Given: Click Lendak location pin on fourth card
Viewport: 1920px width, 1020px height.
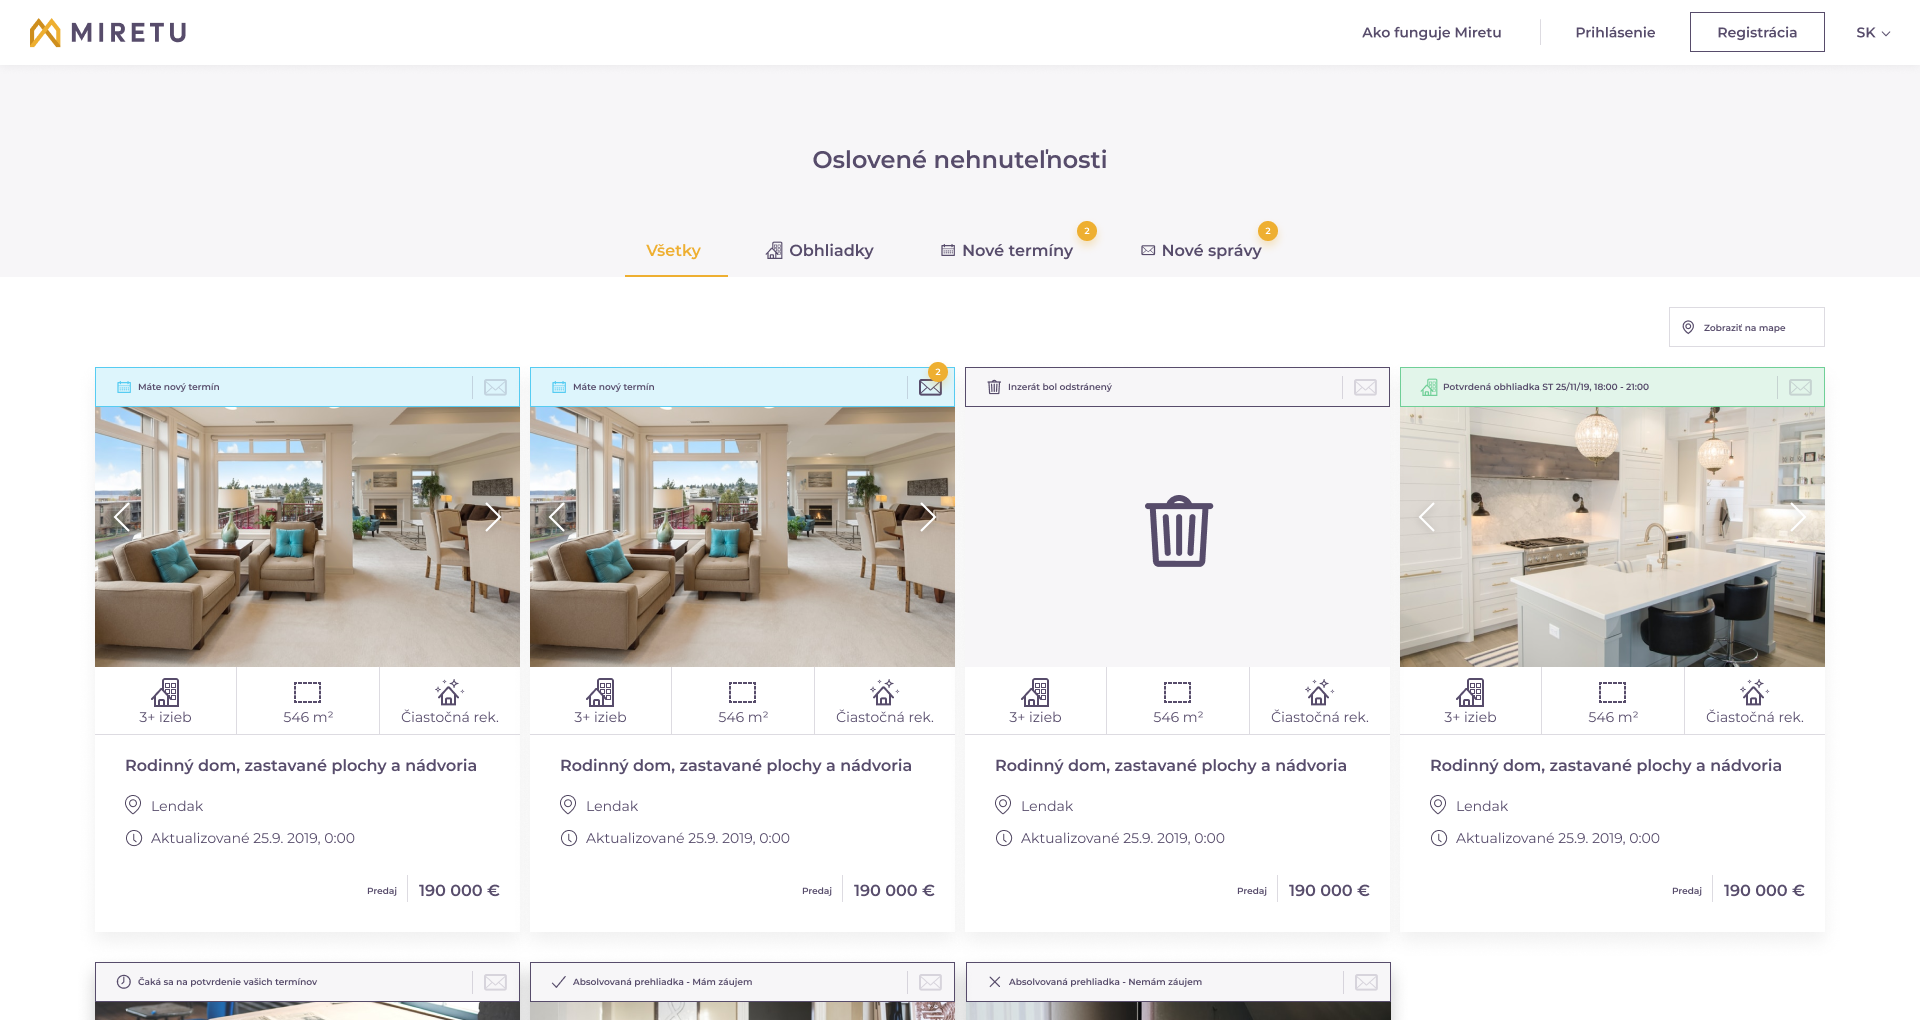Looking at the screenshot, I should pos(1438,805).
